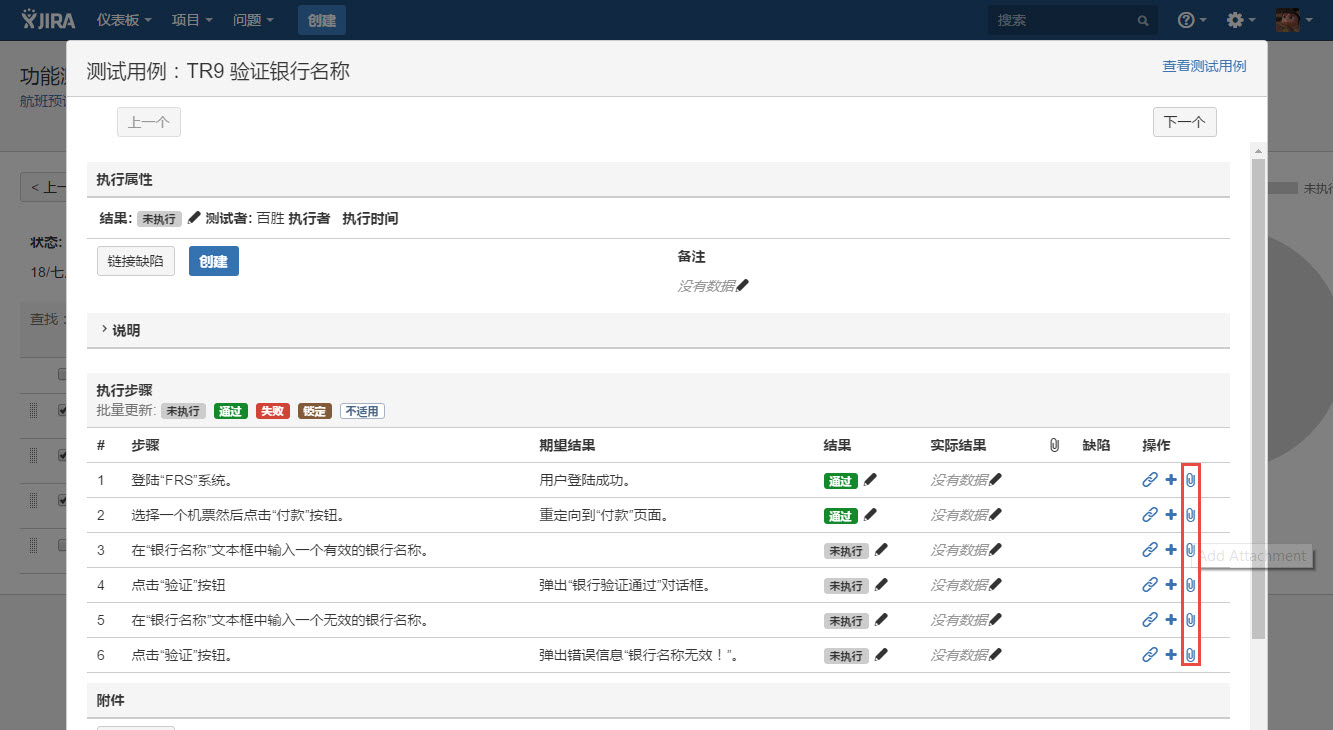Edit actual result of step 6
Viewport: 1333px width, 730px height.
point(995,655)
